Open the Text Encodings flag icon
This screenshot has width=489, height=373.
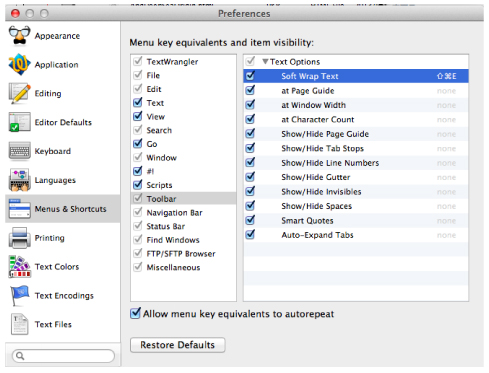[x=20, y=295]
